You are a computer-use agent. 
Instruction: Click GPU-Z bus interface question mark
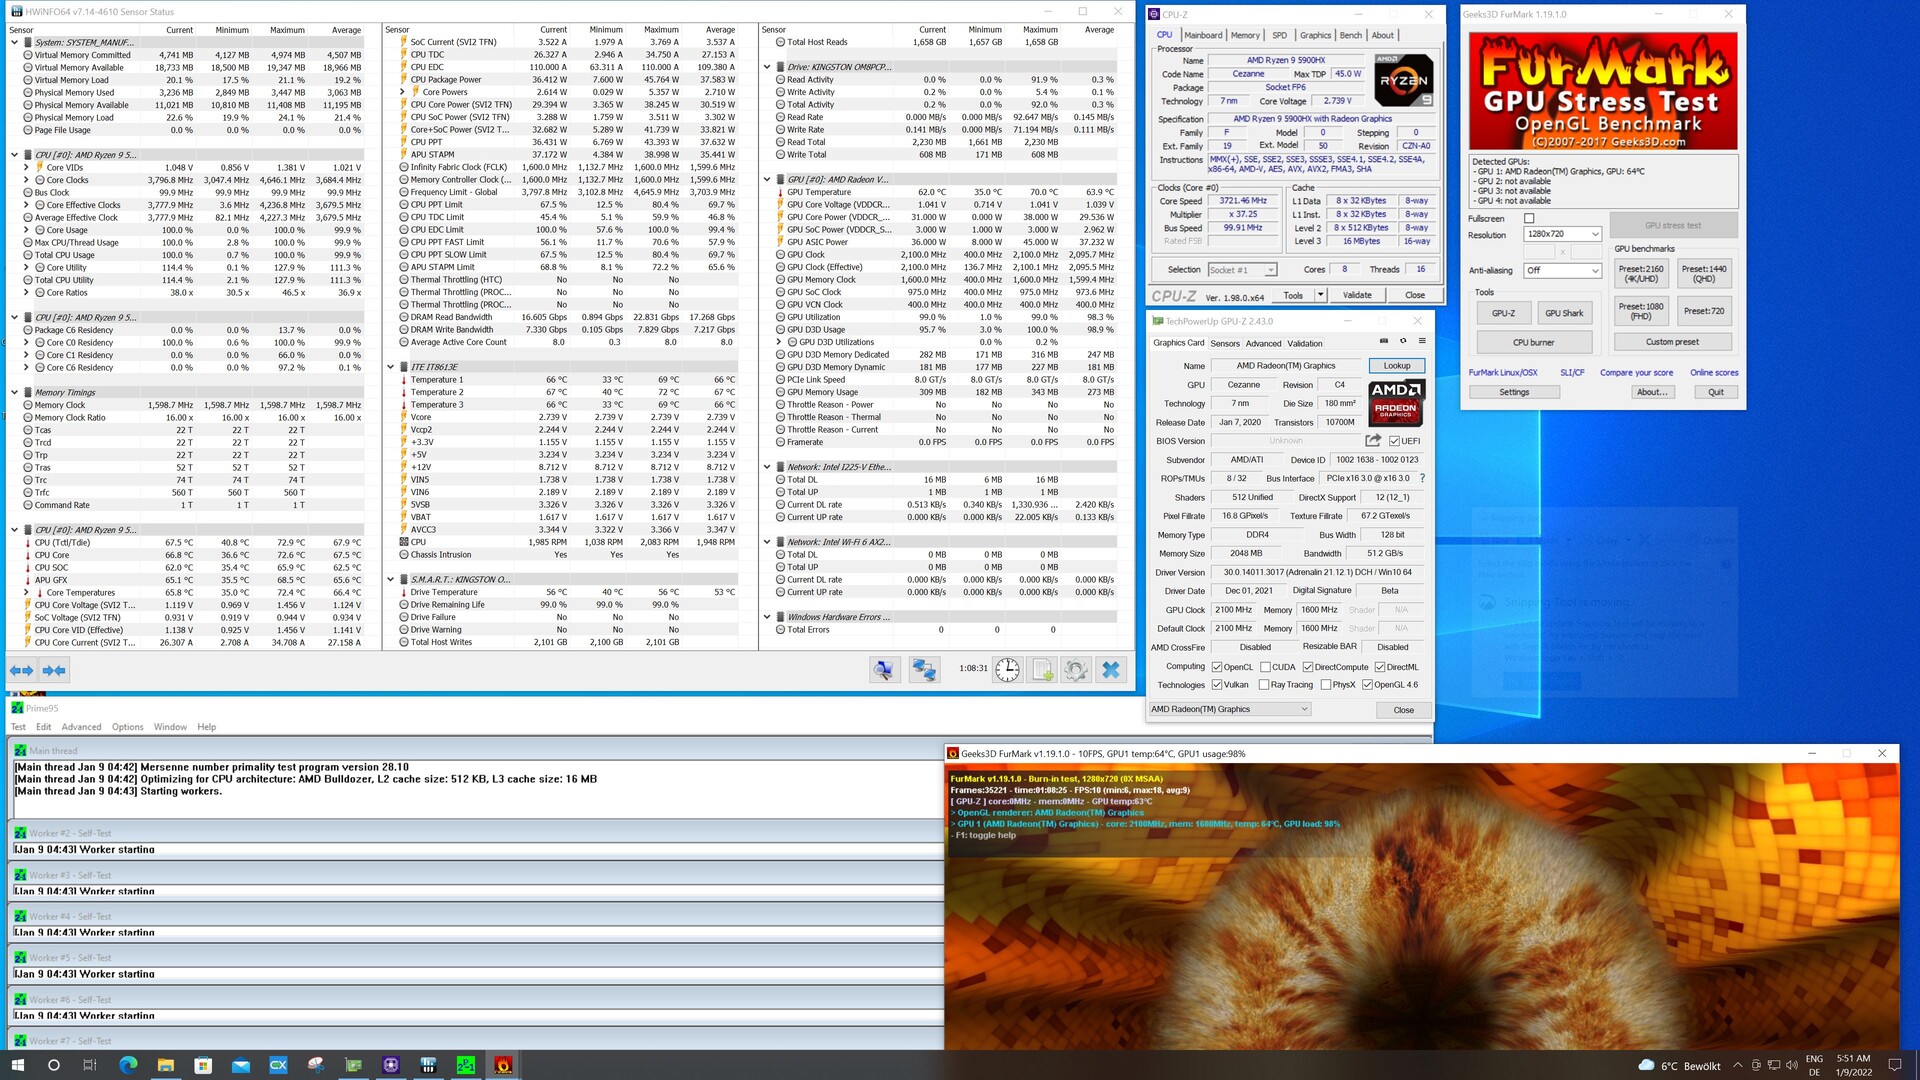(1422, 478)
